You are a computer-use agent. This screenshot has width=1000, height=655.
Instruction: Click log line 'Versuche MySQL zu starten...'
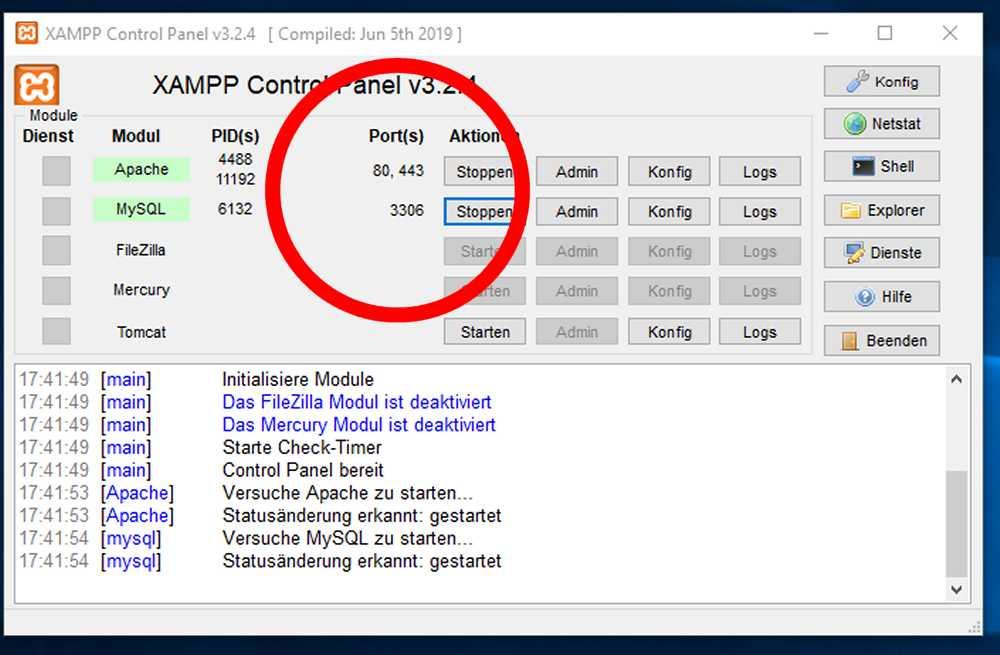348,538
